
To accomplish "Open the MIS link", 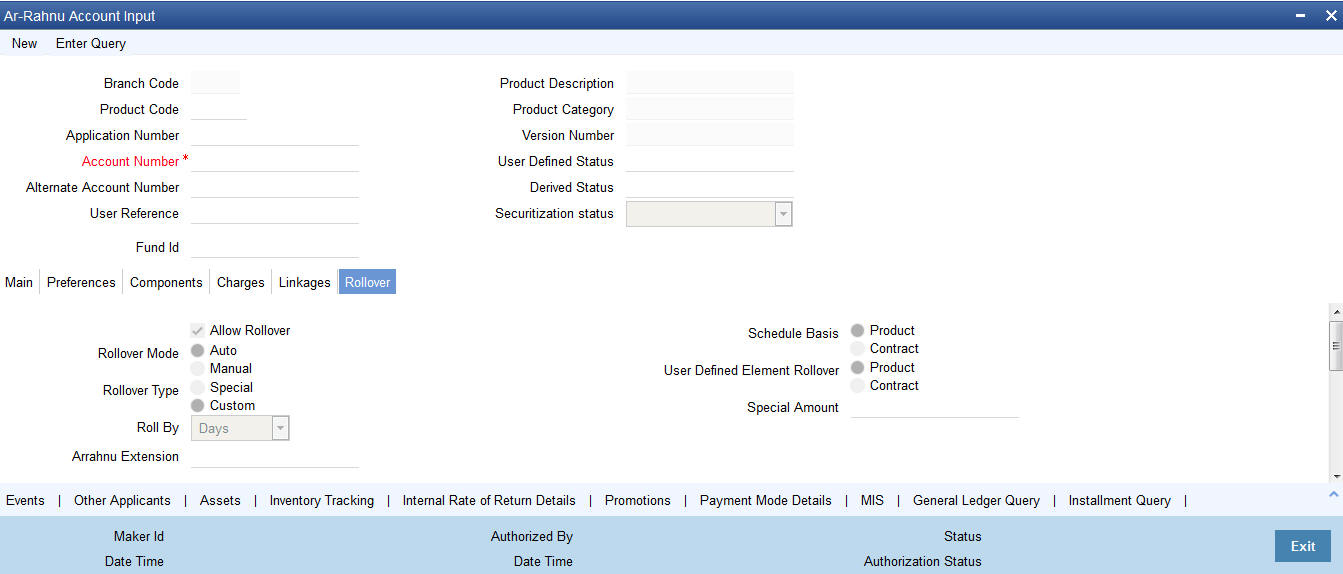I will click(x=872, y=500).
